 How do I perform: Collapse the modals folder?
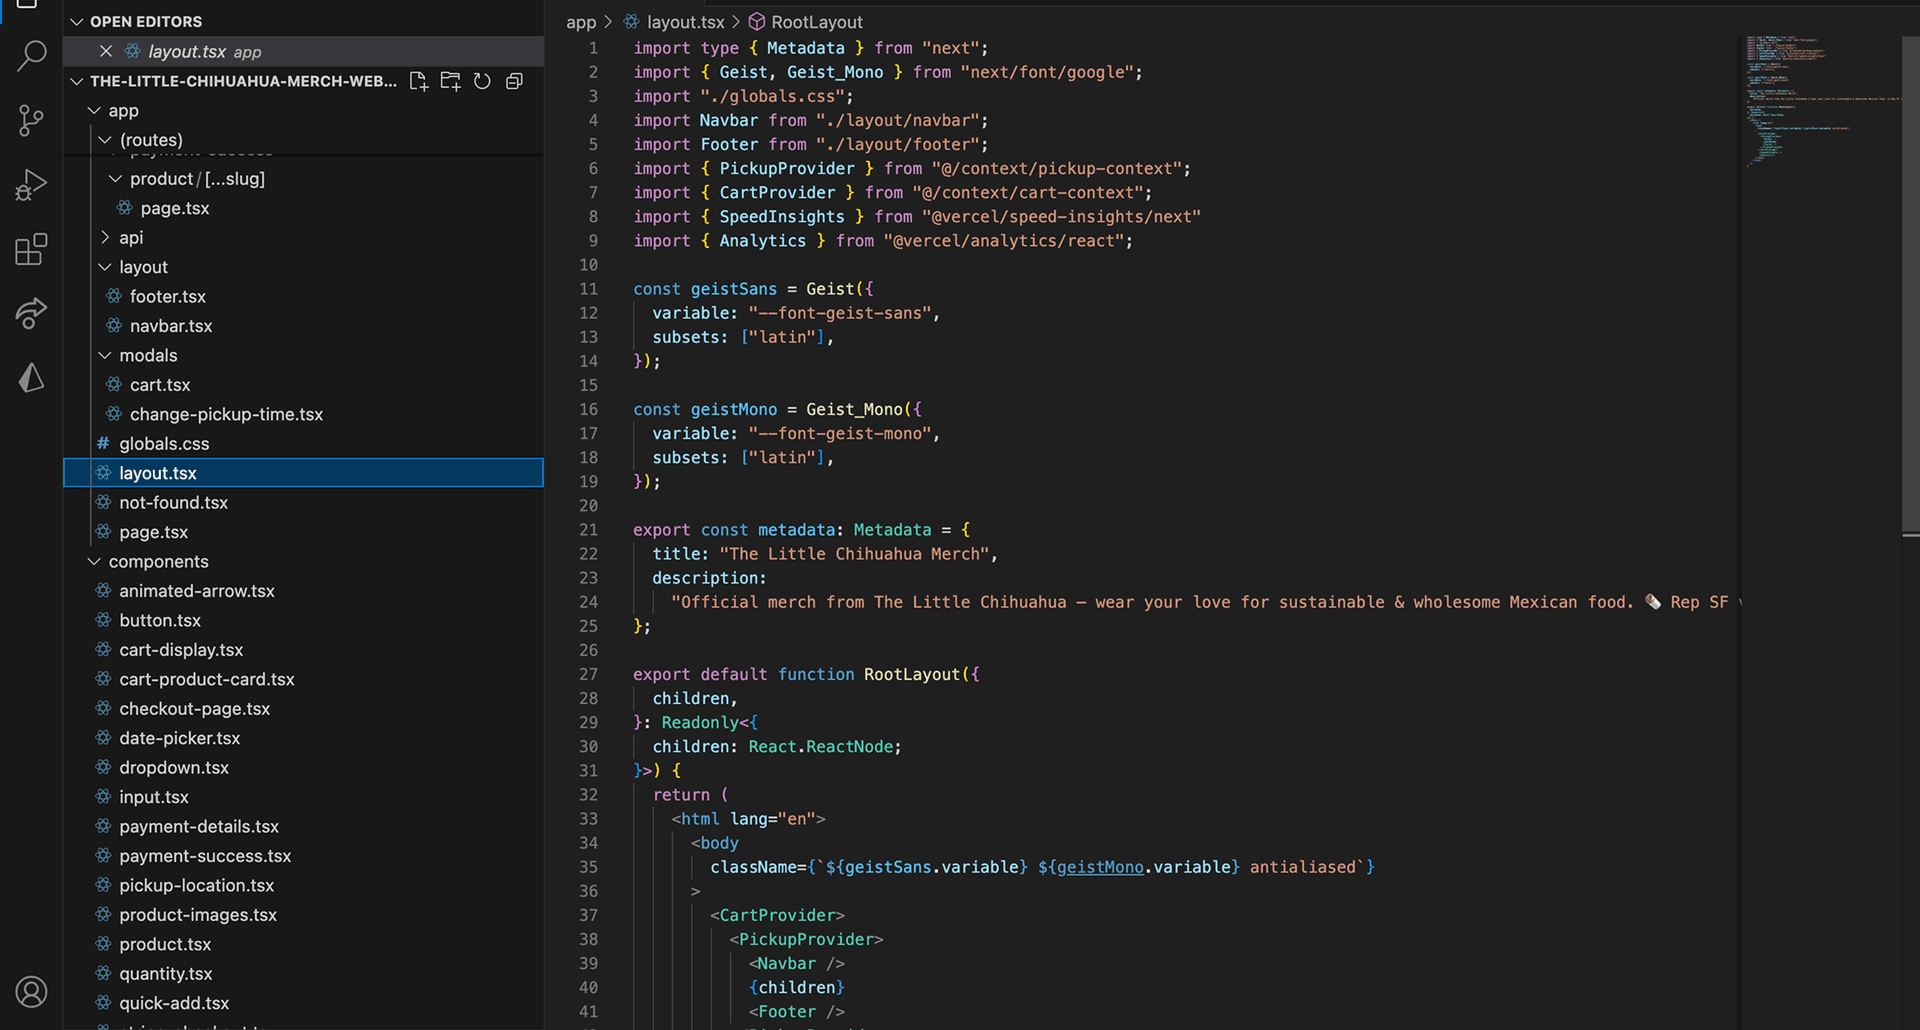point(105,356)
